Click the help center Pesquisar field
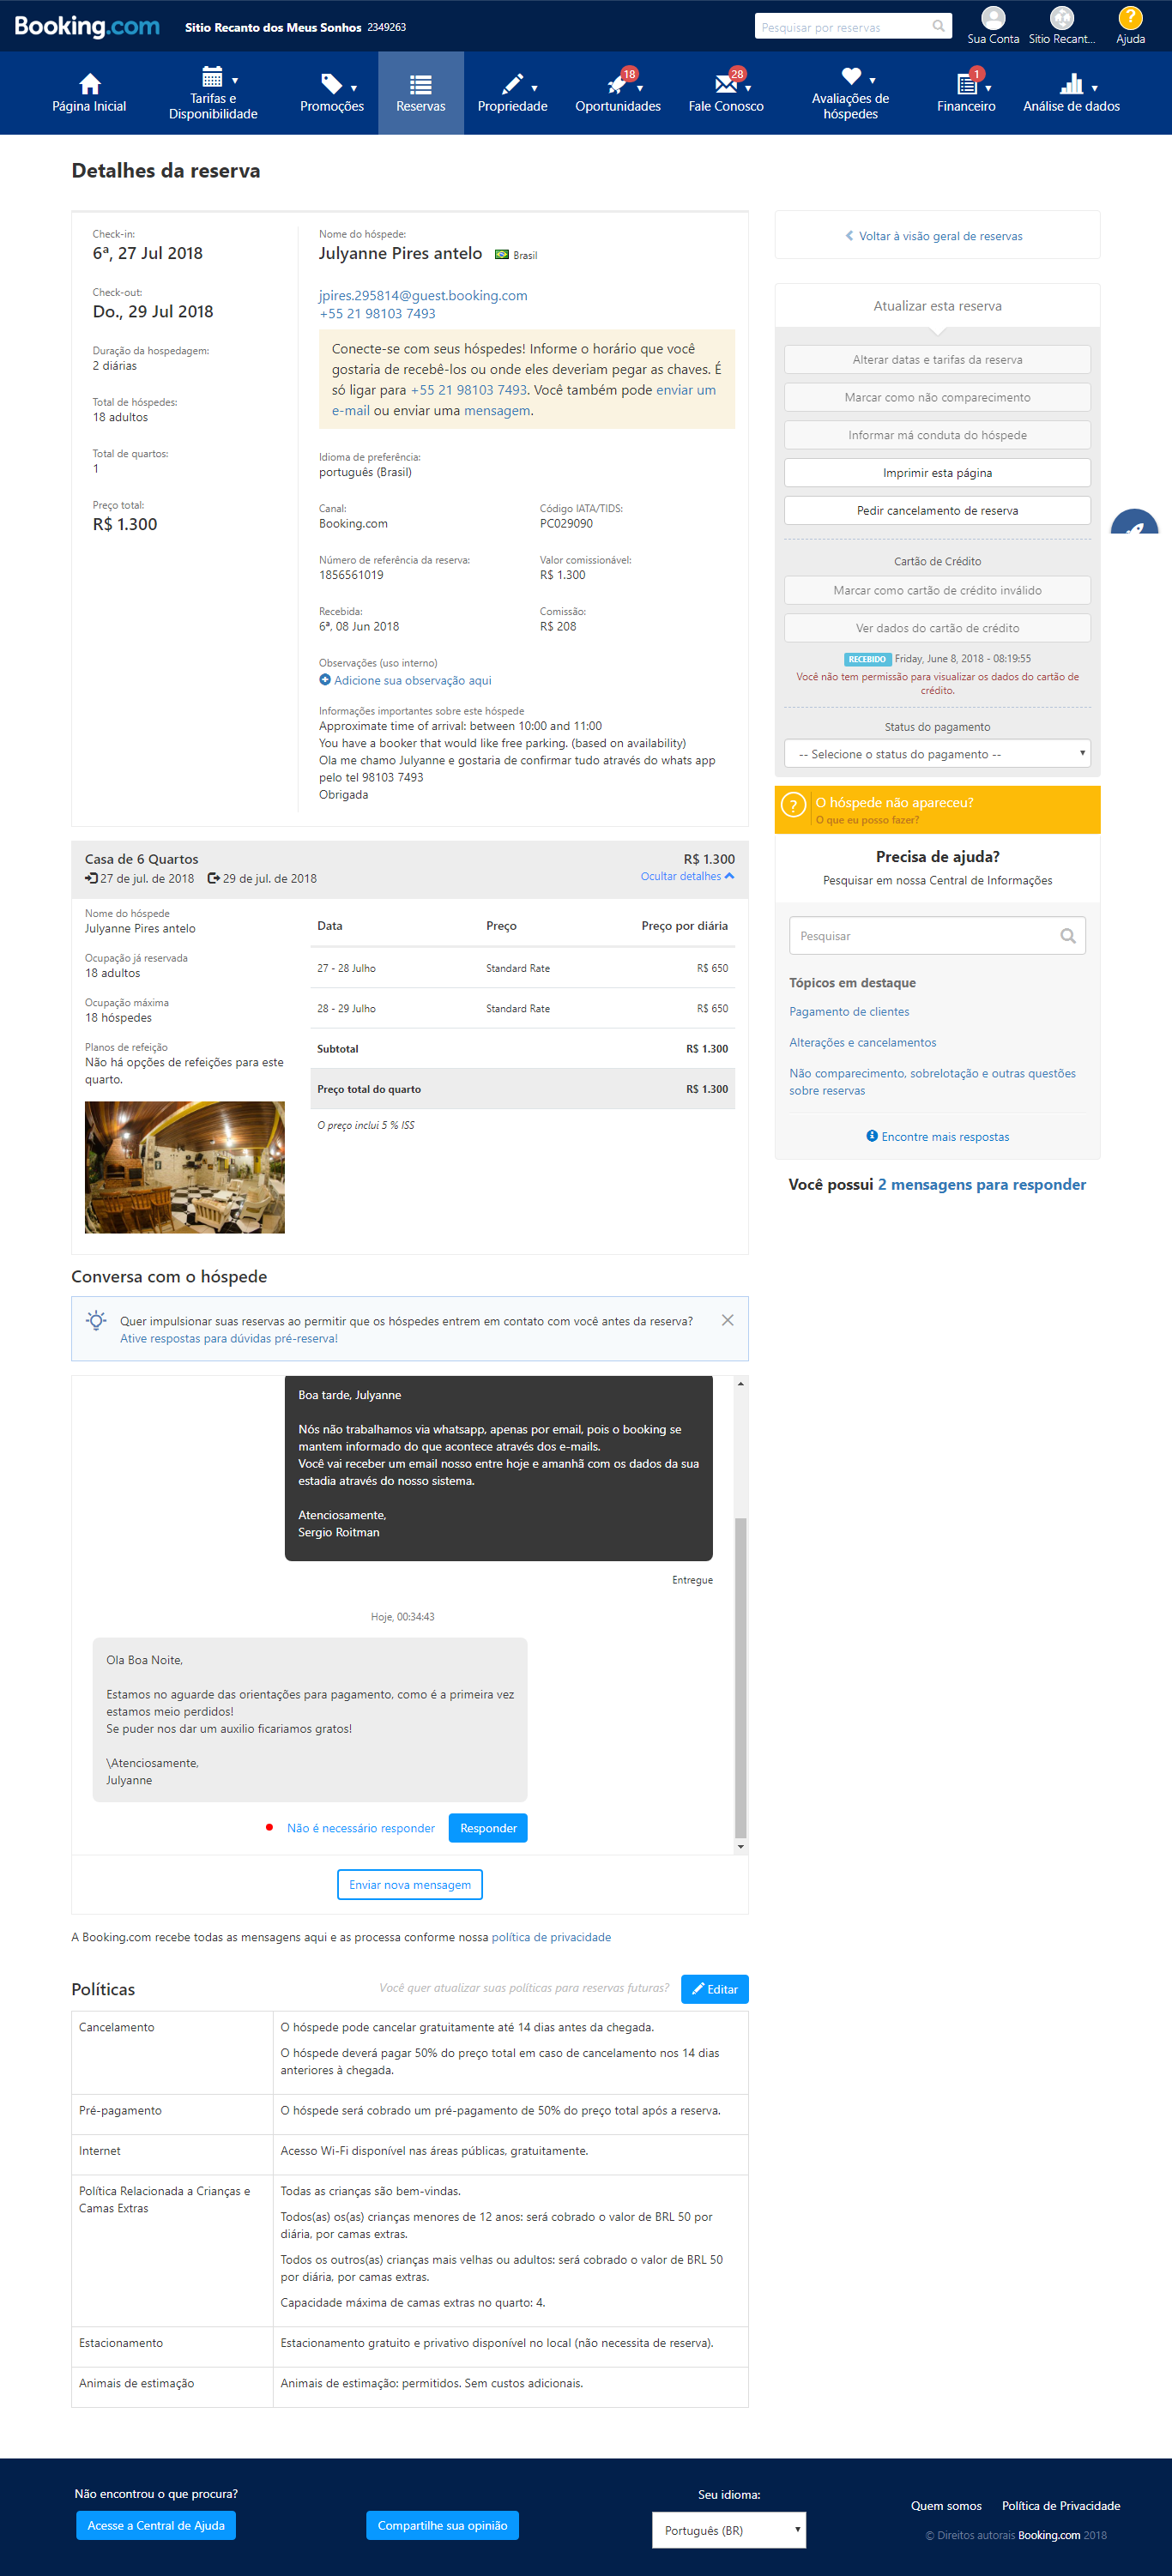This screenshot has height=2576, width=1172. click(925, 936)
